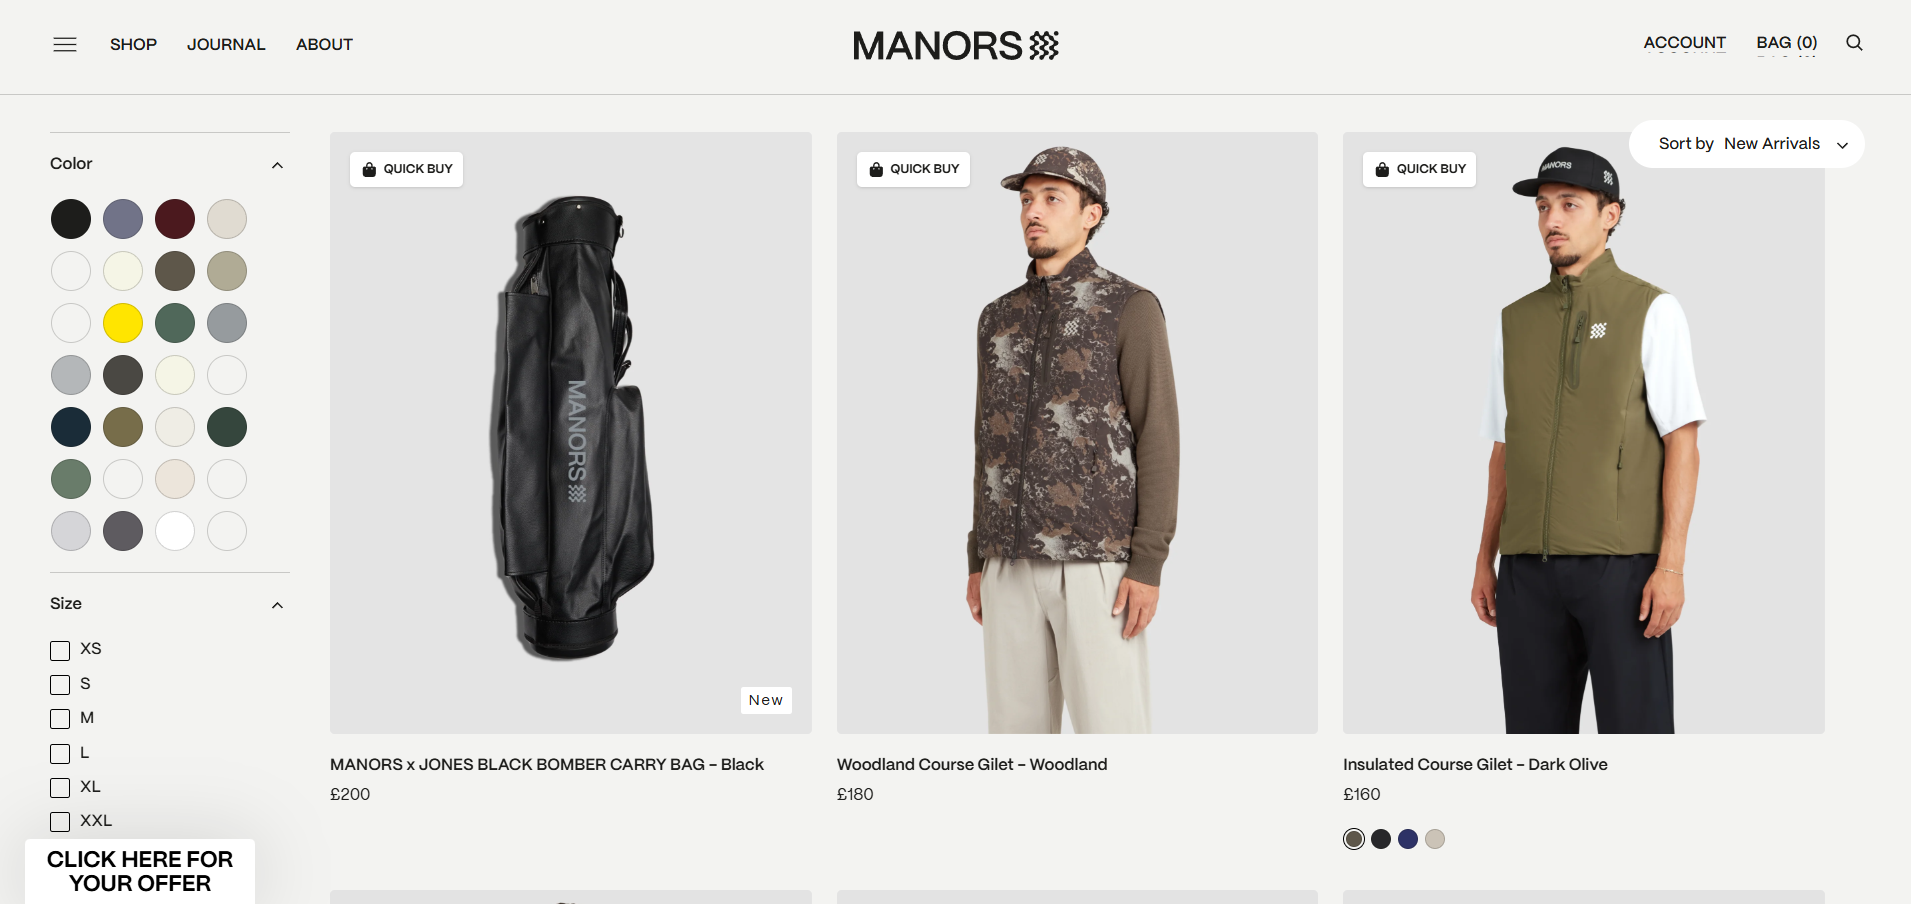Click the MANORS logo in header
This screenshot has width=1911, height=904.
955,45
